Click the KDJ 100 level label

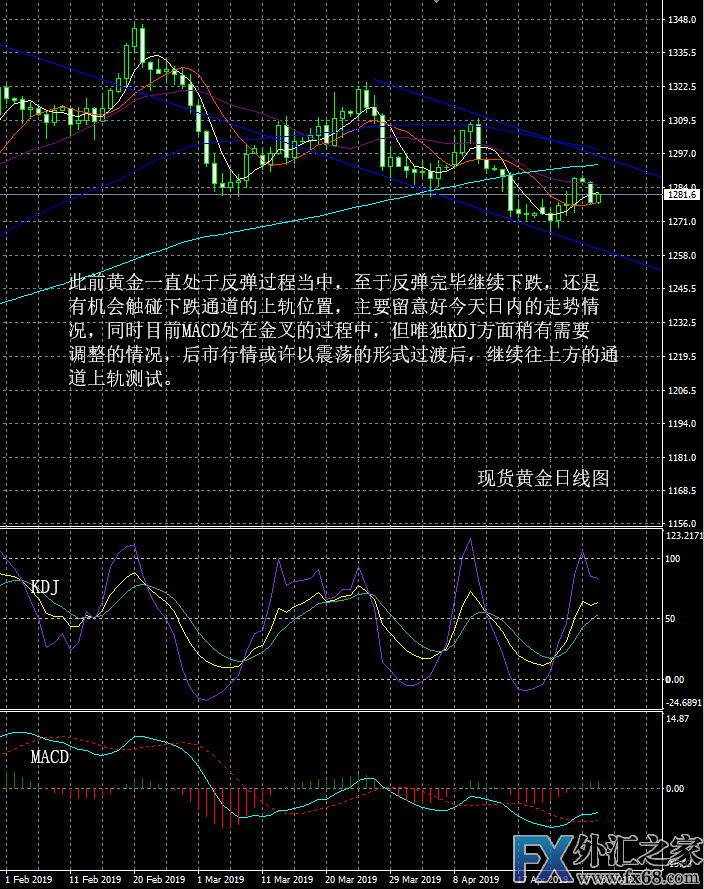[674, 559]
